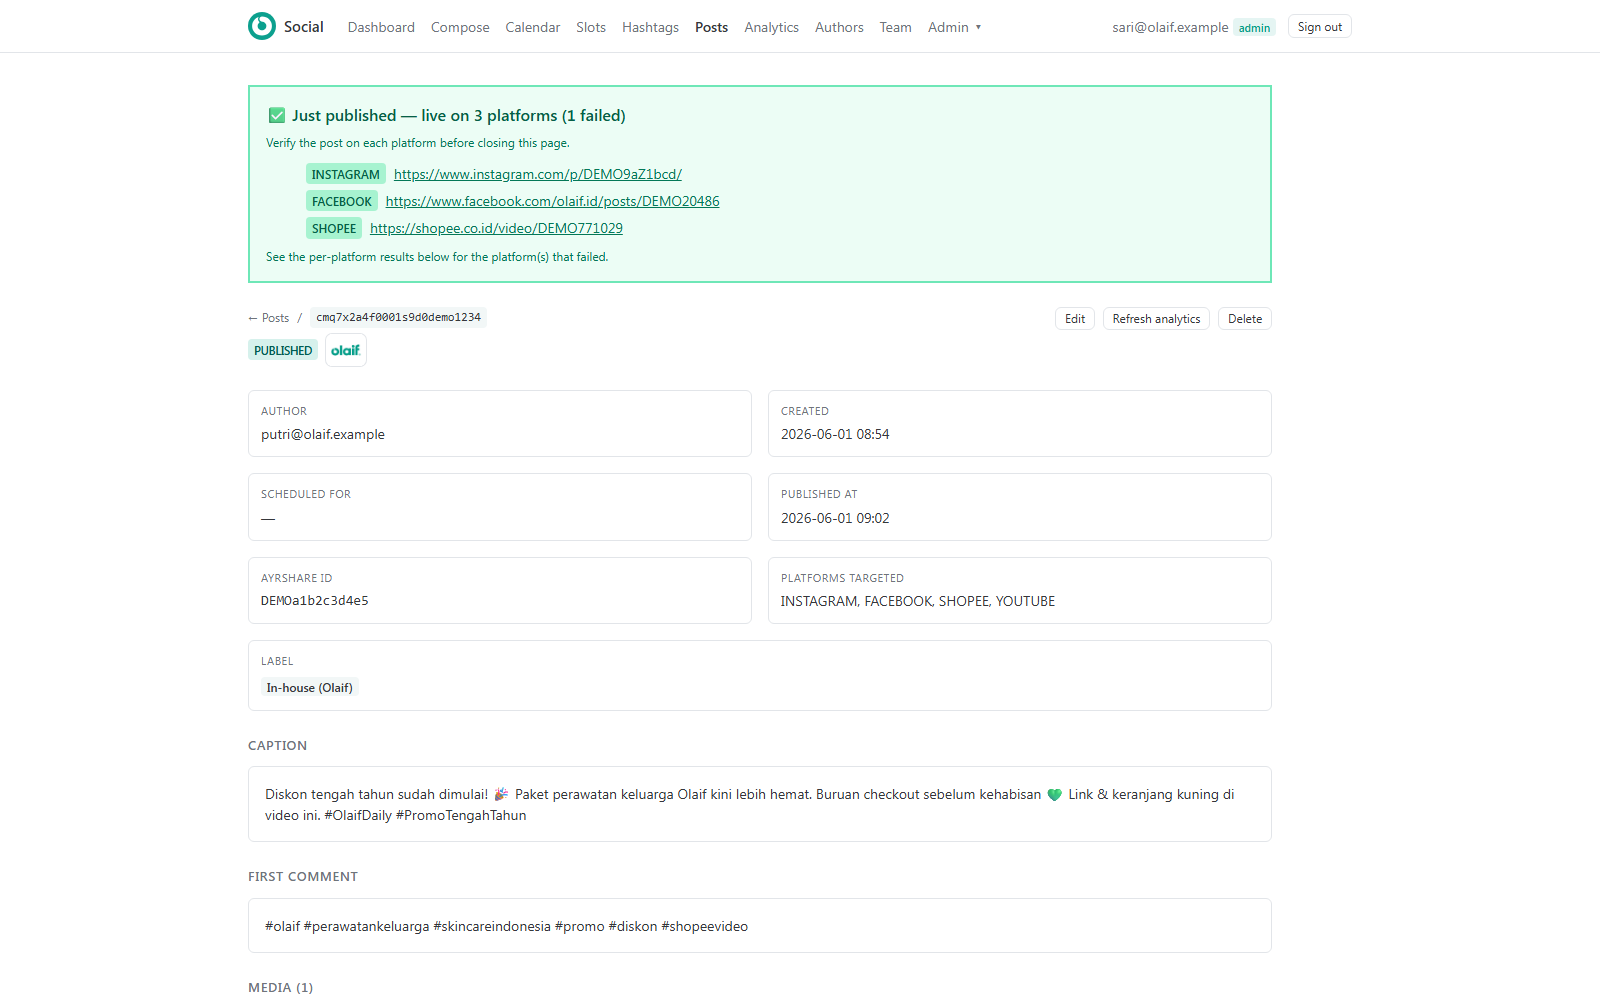
Task: Click author putri@olaif.example
Action: (x=323, y=434)
